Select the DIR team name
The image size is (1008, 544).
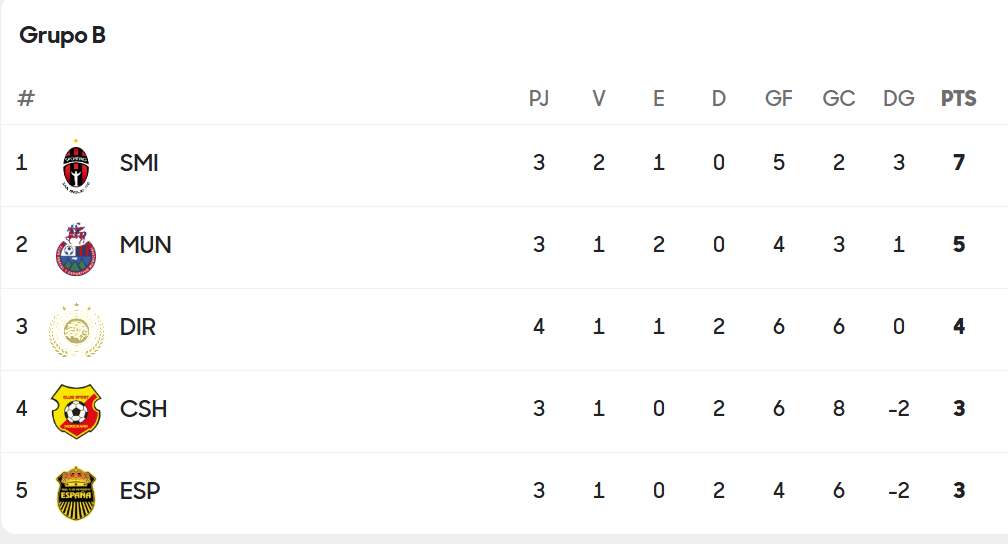click(138, 327)
